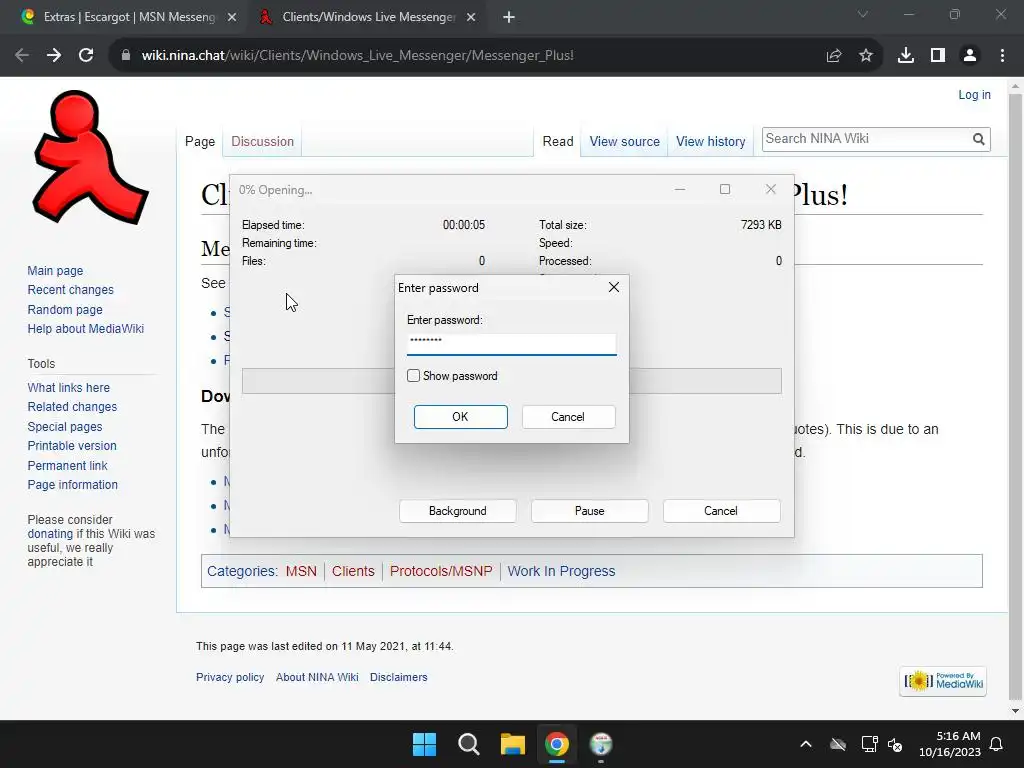Click the browser back arrow
This screenshot has width=1024, height=768.
pyautogui.click(x=22, y=56)
